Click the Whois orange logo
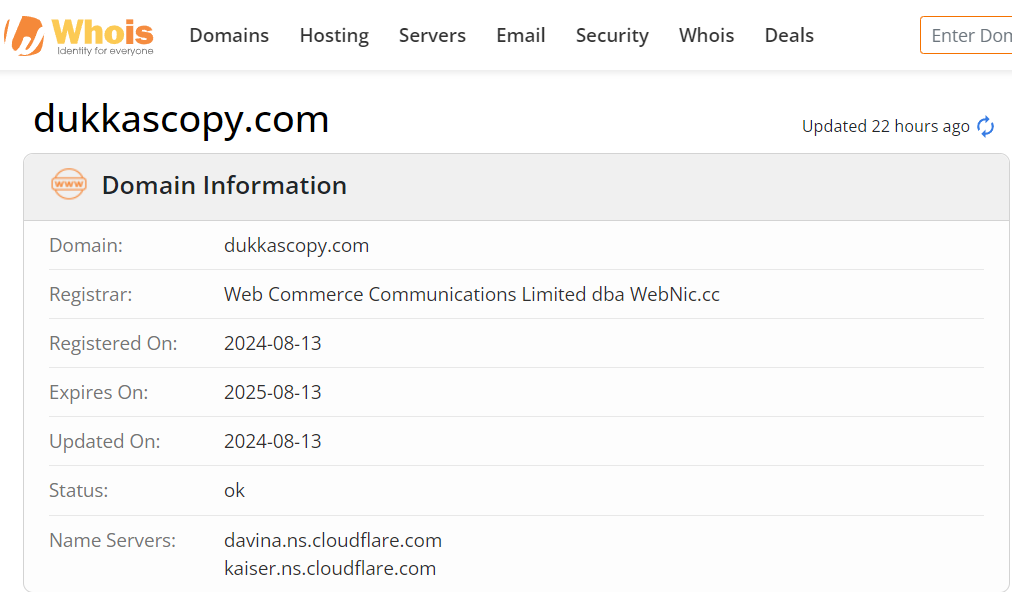The image size is (1012, 592). tap(79, 36)
